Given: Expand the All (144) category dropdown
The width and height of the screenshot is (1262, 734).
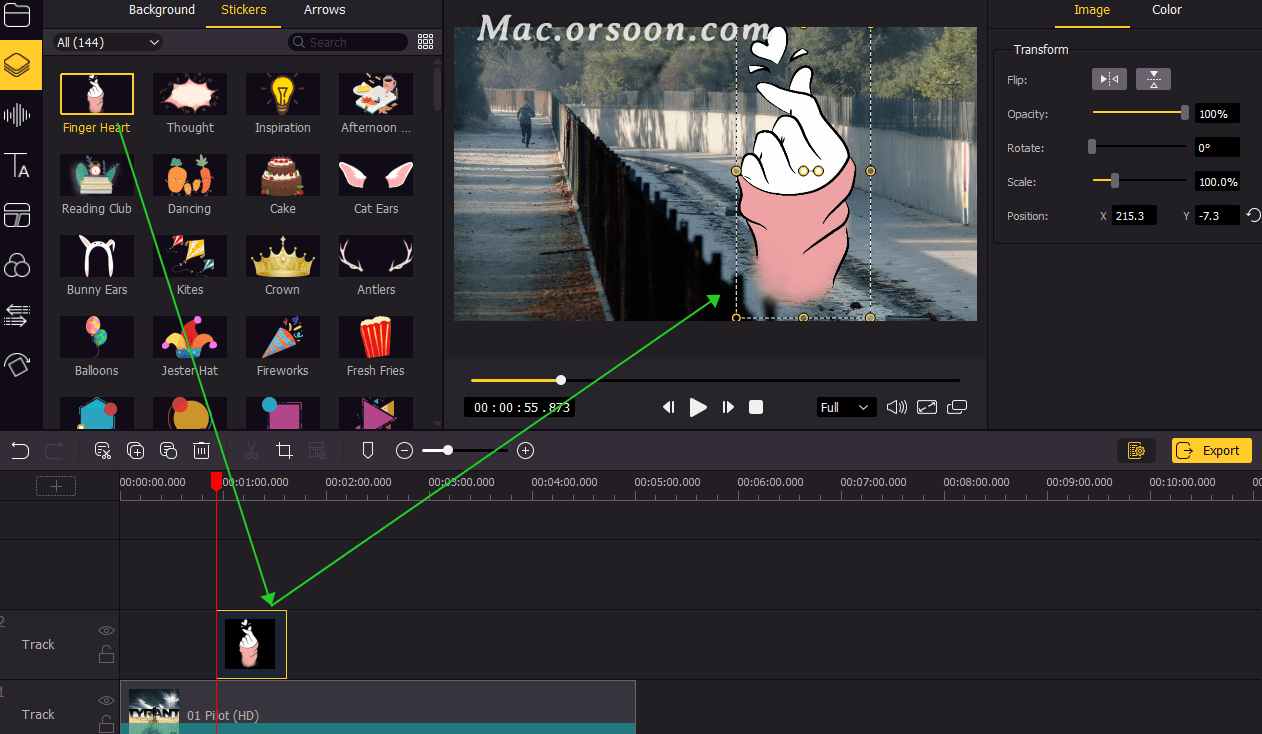Looking at the screenshot, I should tap(108, 42).
